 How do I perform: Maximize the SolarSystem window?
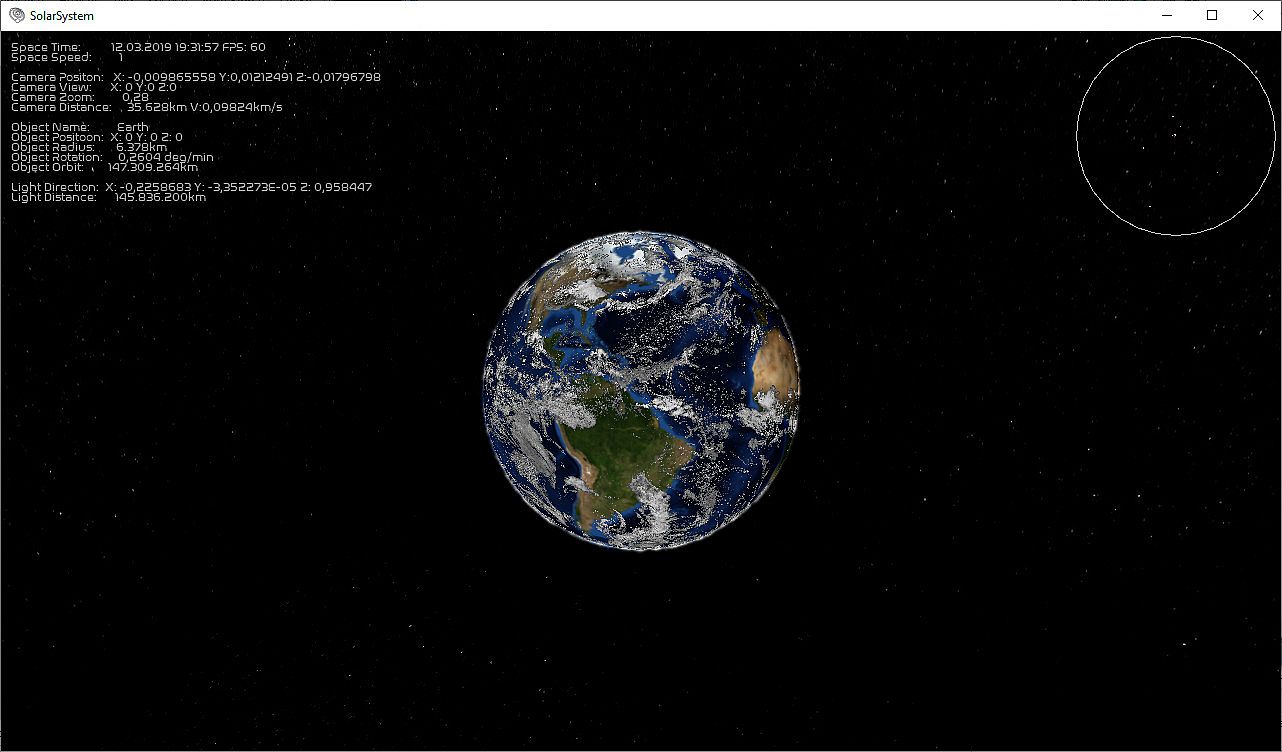pos(1212,15)
